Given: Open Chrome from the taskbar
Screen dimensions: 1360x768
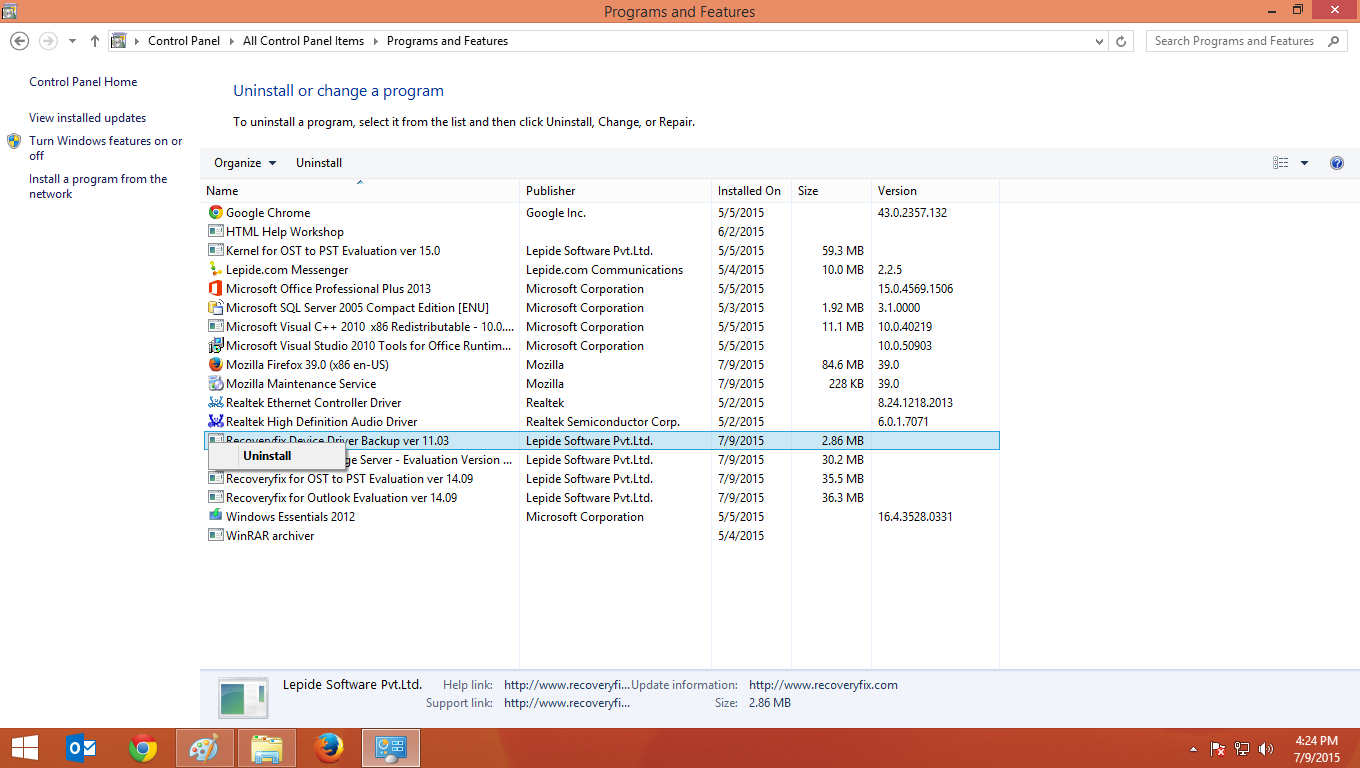Looking at the screenshot, I should pos(143,748).
